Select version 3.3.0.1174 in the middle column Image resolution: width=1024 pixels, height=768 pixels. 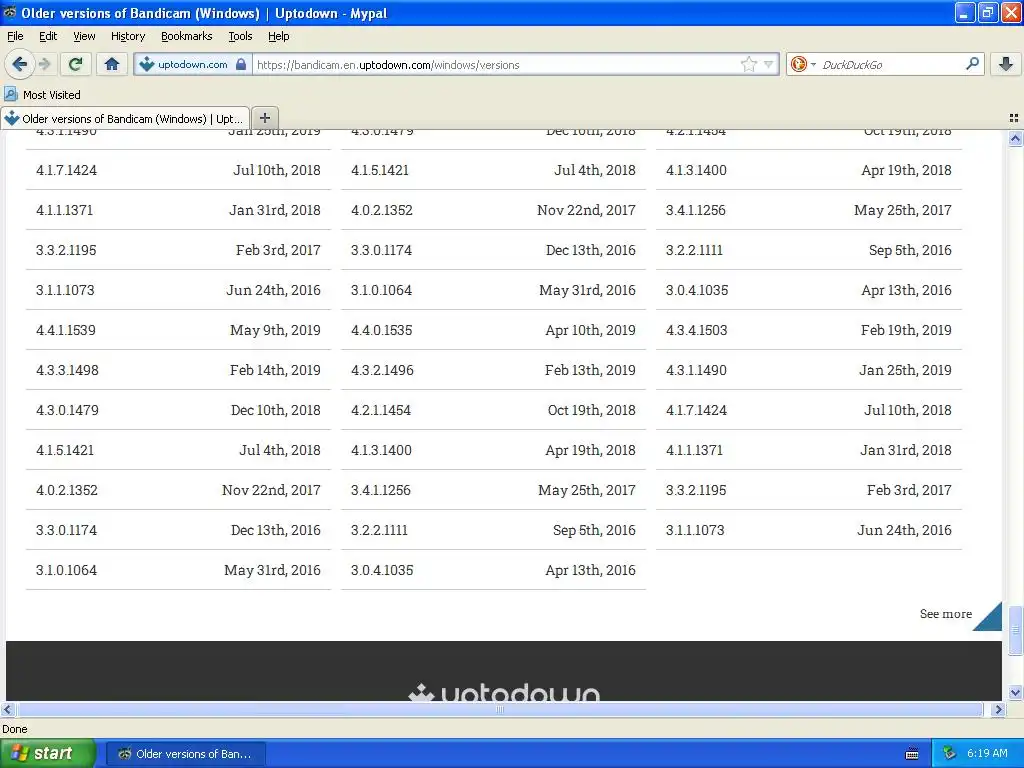pyautogui.click(x=493, y=249)
